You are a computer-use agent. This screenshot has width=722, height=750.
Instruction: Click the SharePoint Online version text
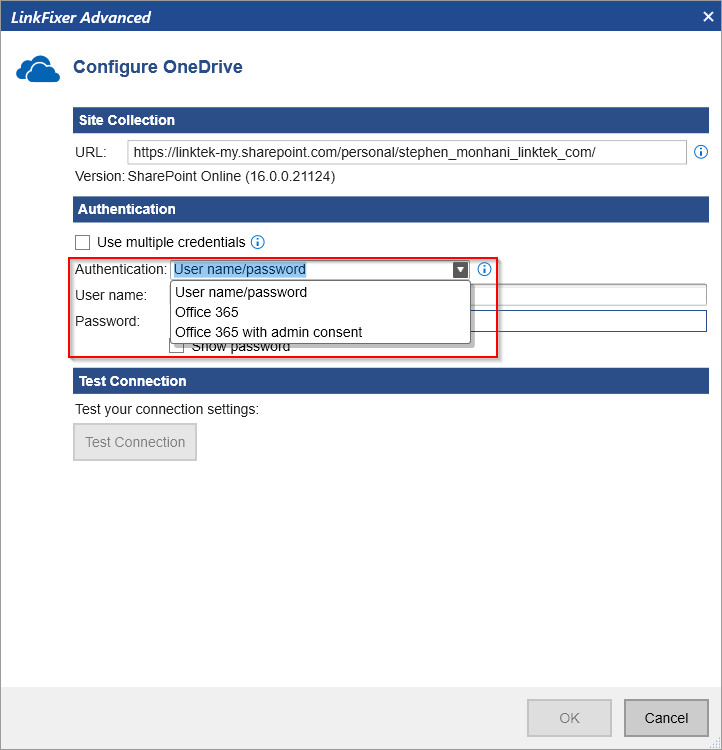click(231, 176)
